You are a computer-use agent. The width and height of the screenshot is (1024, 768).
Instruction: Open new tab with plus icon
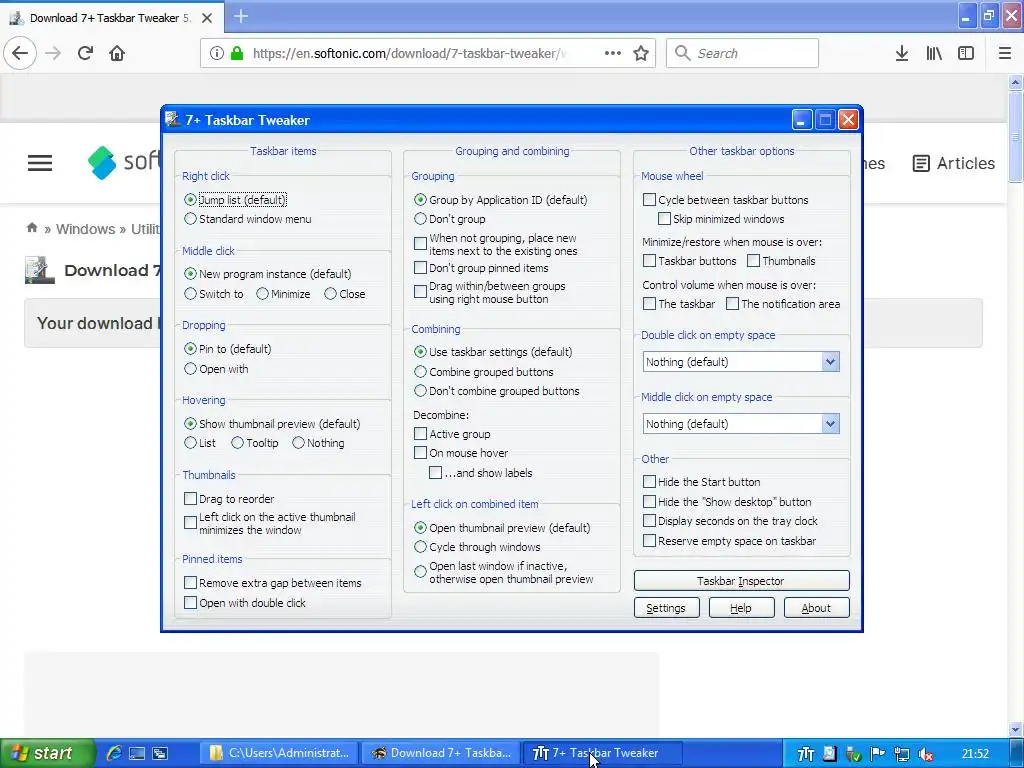pos(241,16)
